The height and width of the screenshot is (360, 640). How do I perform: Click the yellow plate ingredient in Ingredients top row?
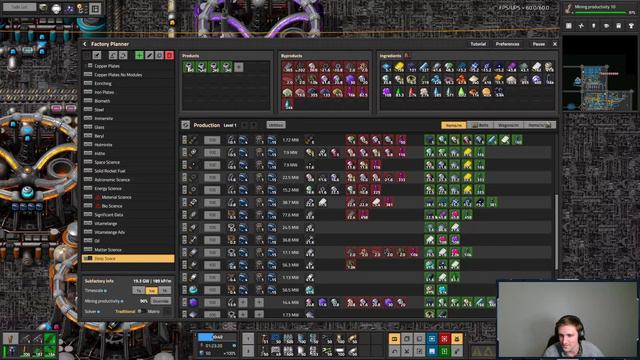click(x=399, y=67)
